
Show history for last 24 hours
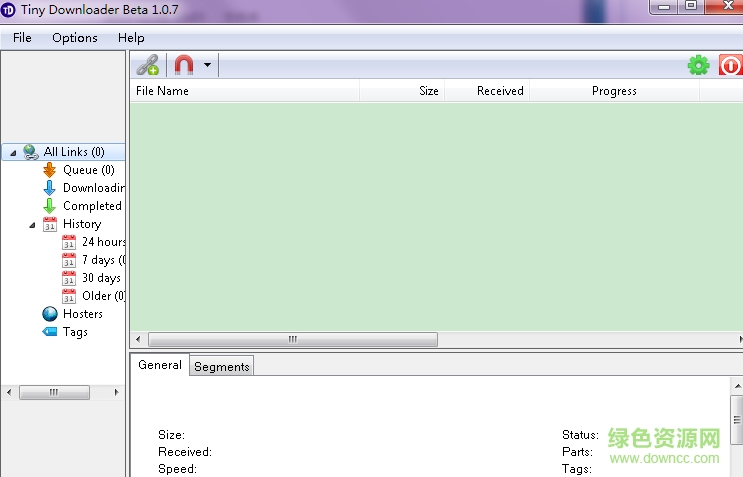coord(103,242)
